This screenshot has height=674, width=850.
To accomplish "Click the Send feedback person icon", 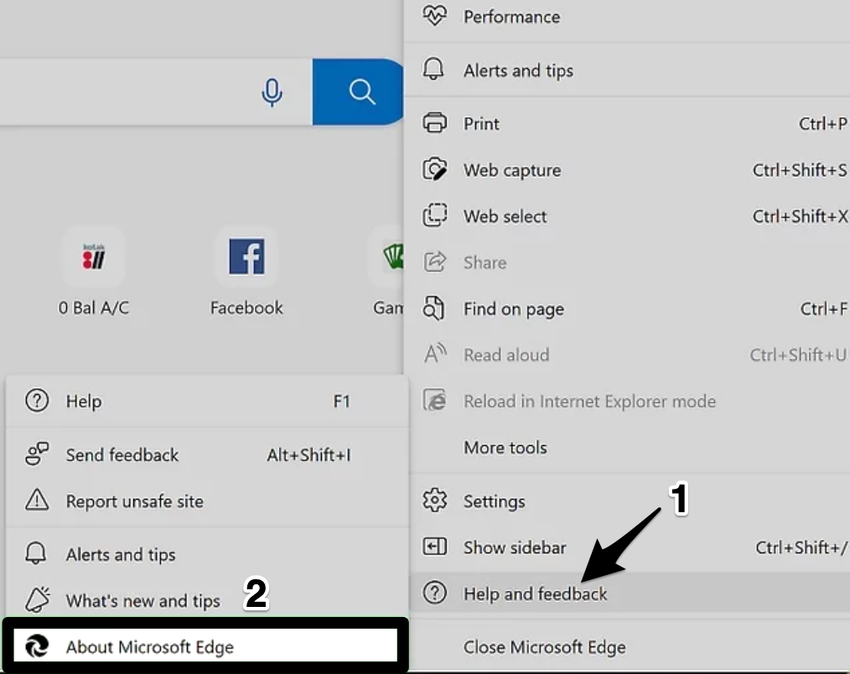I will [37, 454].
